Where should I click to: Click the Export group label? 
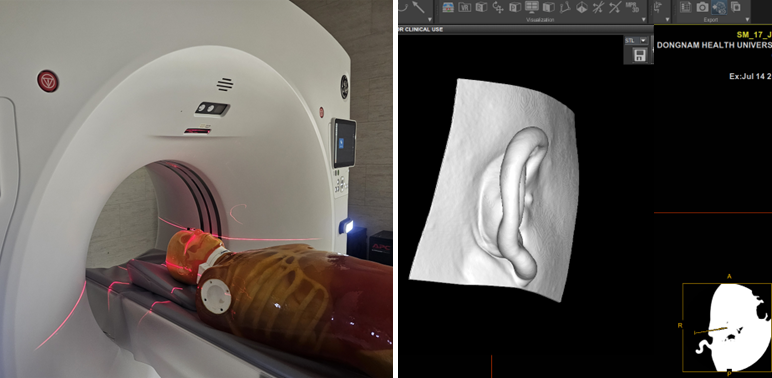711,20
